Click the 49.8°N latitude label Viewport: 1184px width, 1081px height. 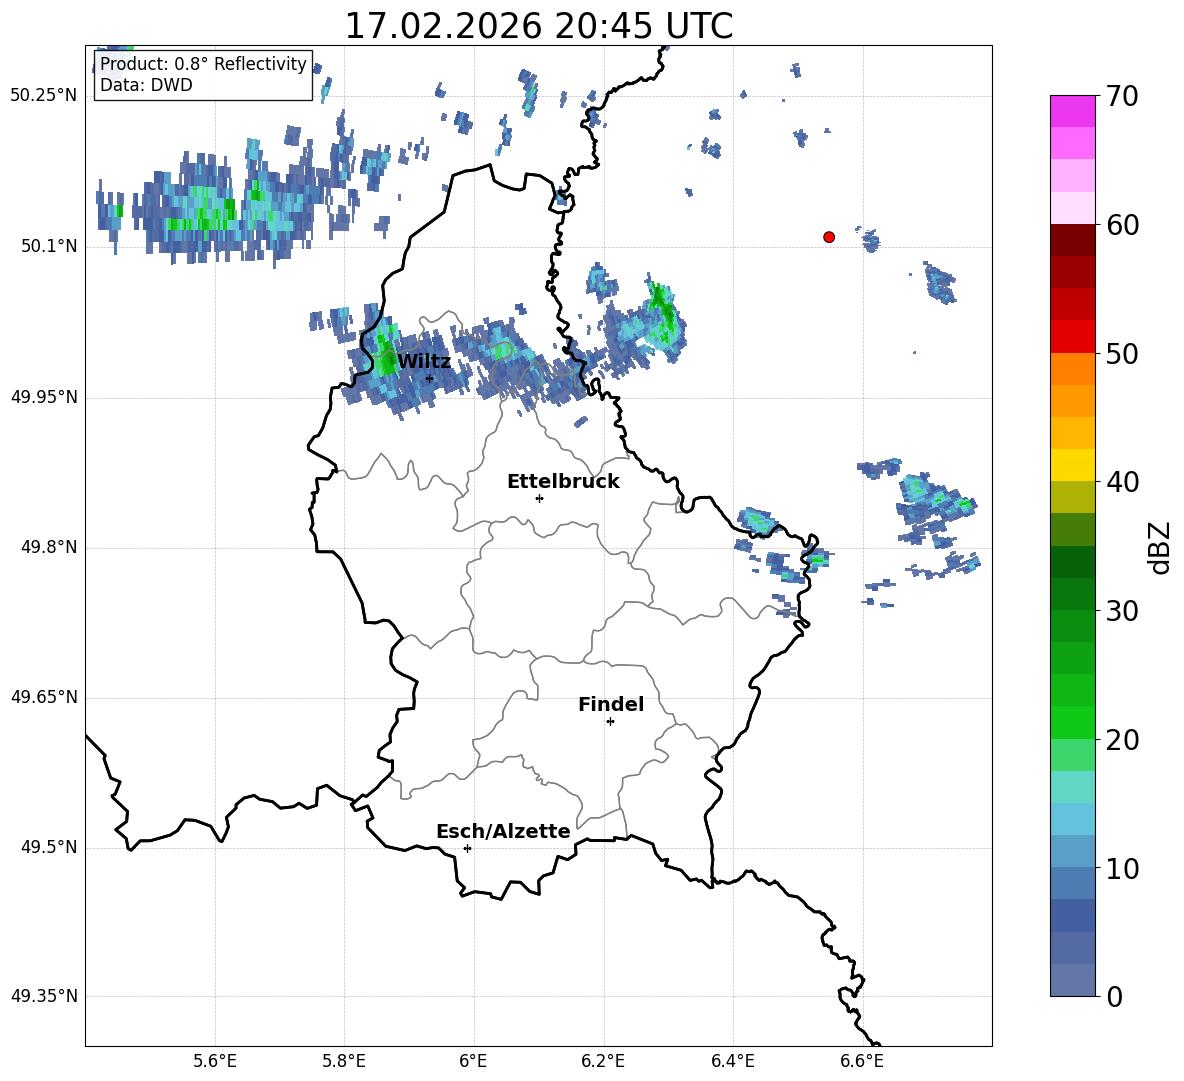pyautogui.click(x=49, y=547)
